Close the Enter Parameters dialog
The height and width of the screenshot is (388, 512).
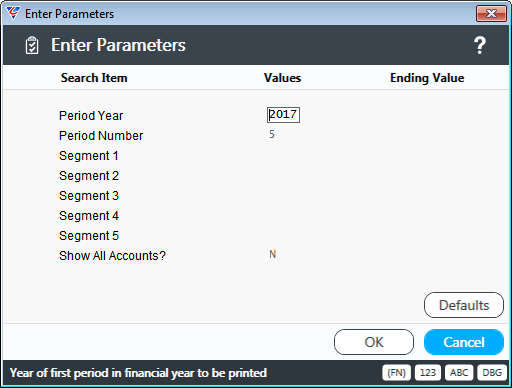click(491, 14)
